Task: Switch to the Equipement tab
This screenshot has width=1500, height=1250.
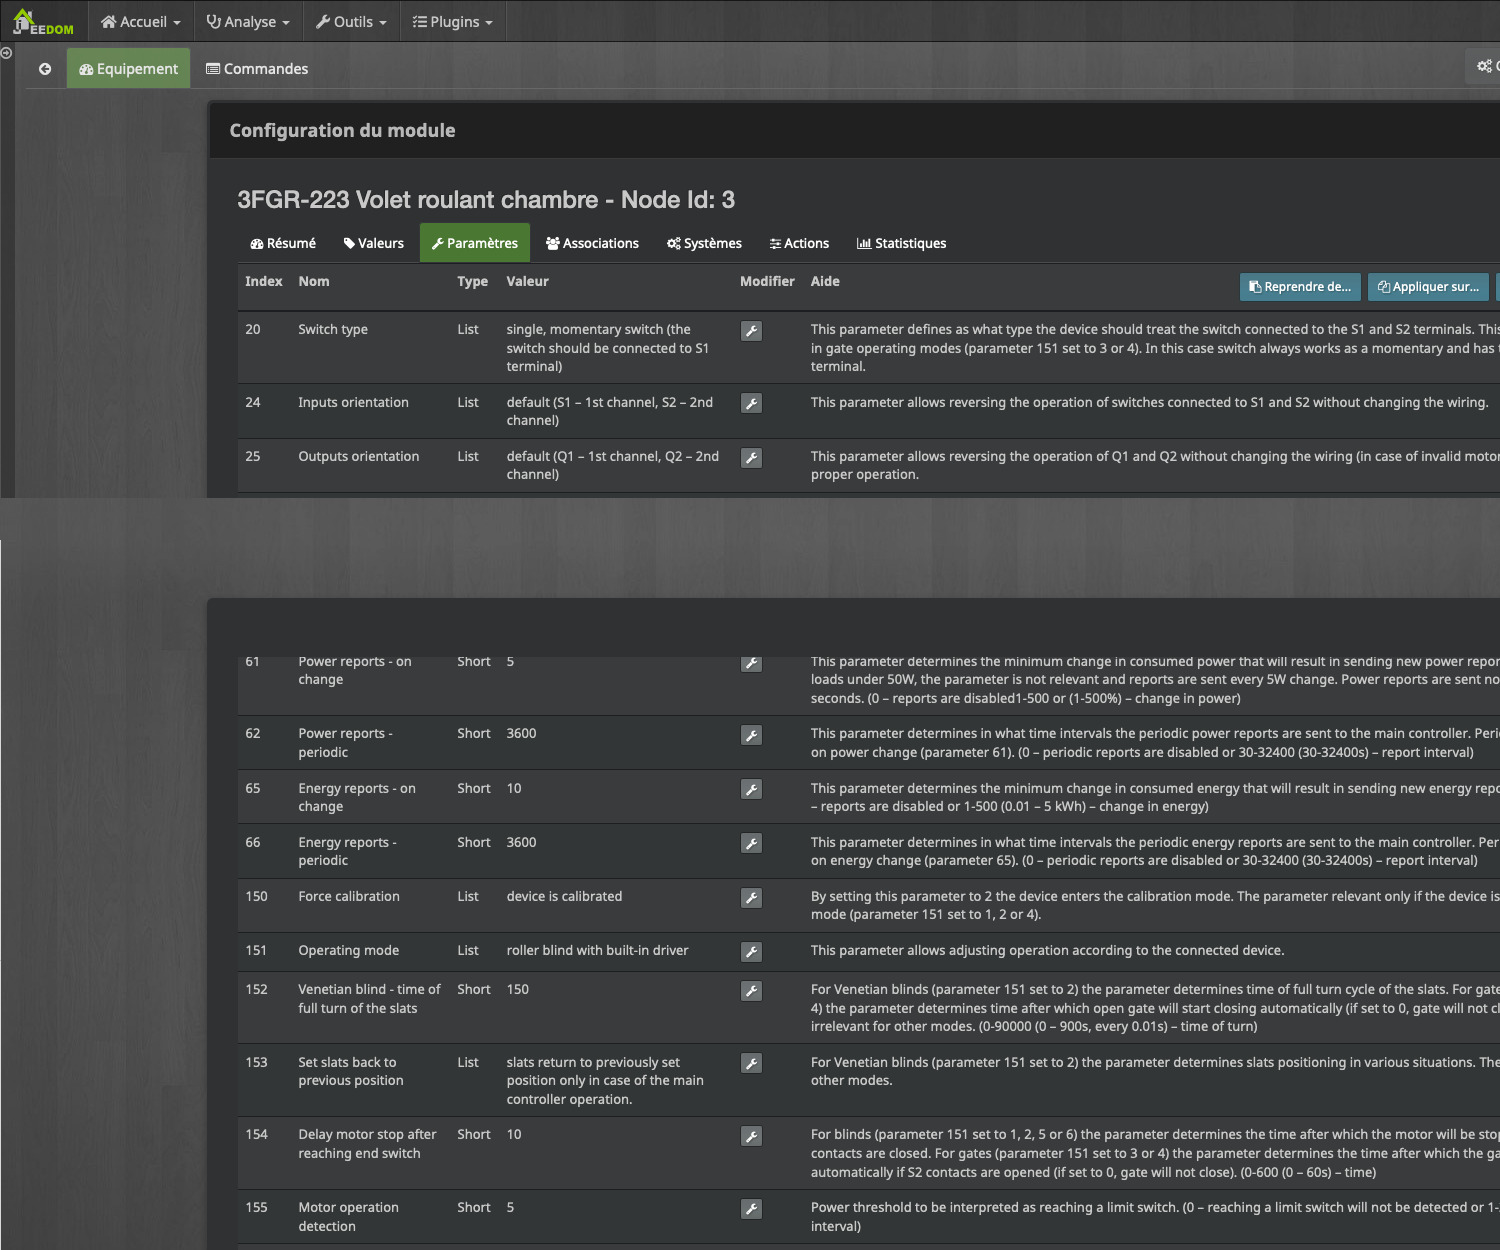Action: pos(128,68)
